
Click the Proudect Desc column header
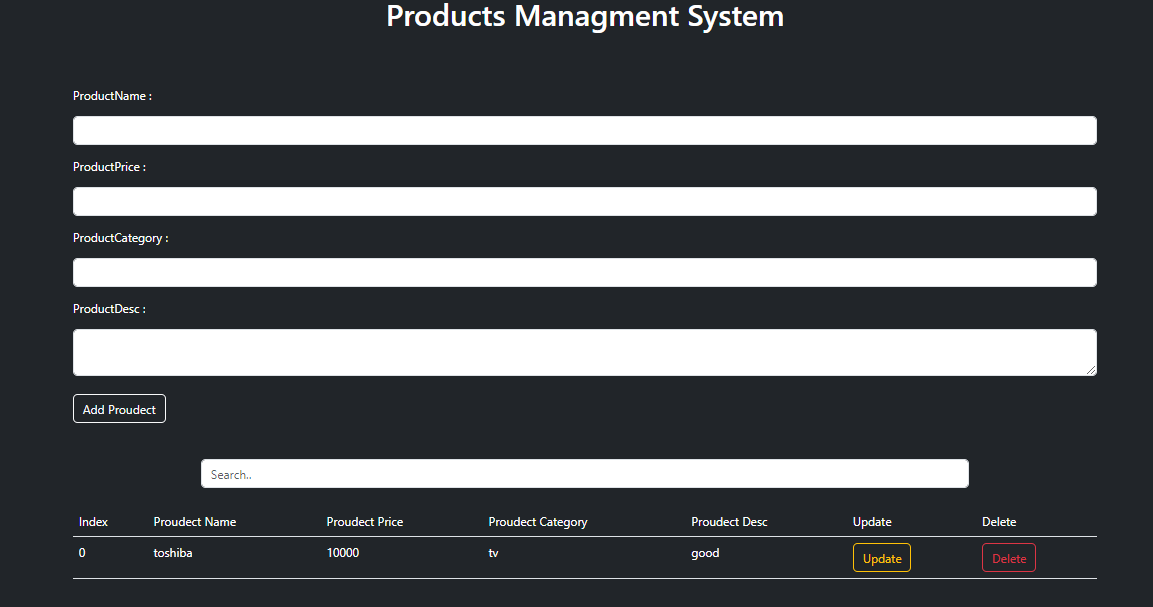[x=729, y=522]
